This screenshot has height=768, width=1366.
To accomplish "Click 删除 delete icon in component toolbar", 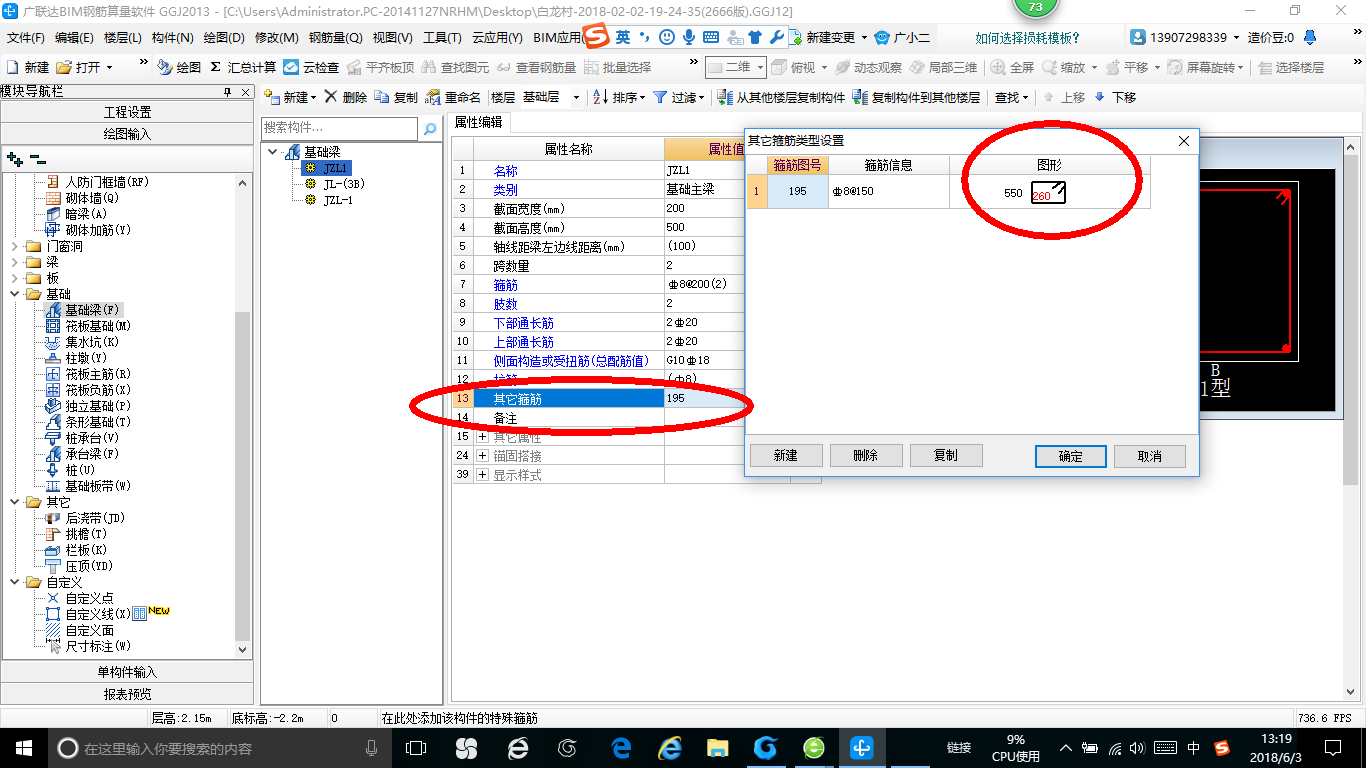I will [346, 97].
